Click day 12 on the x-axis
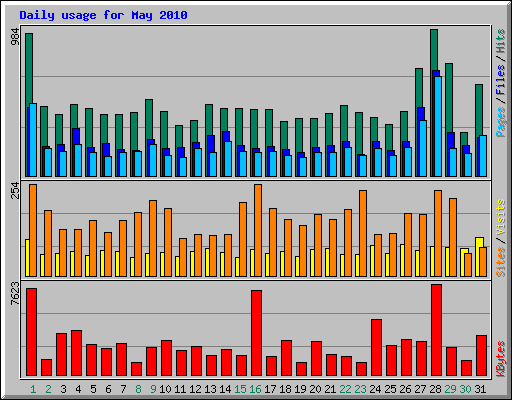512x400 pixels. coord(195,389)
